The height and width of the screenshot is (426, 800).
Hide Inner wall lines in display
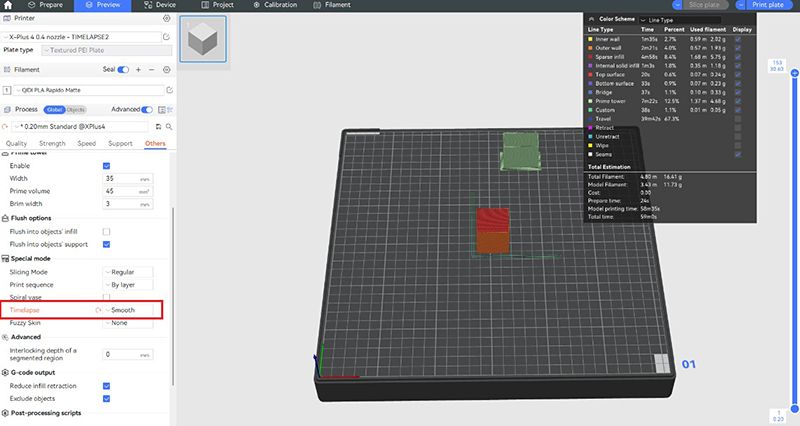737,39
